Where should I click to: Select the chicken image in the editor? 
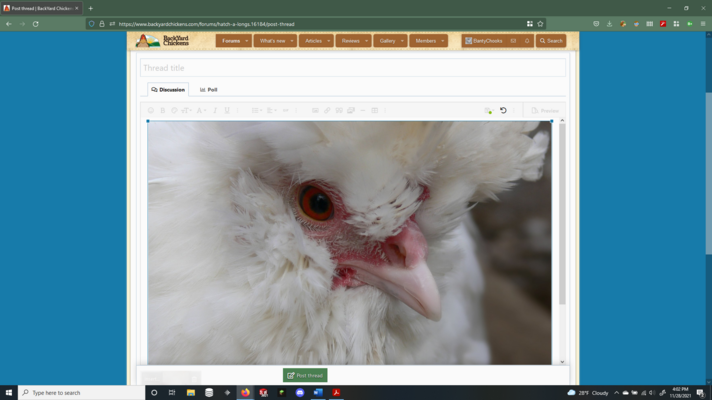click(x=349, y=242)
